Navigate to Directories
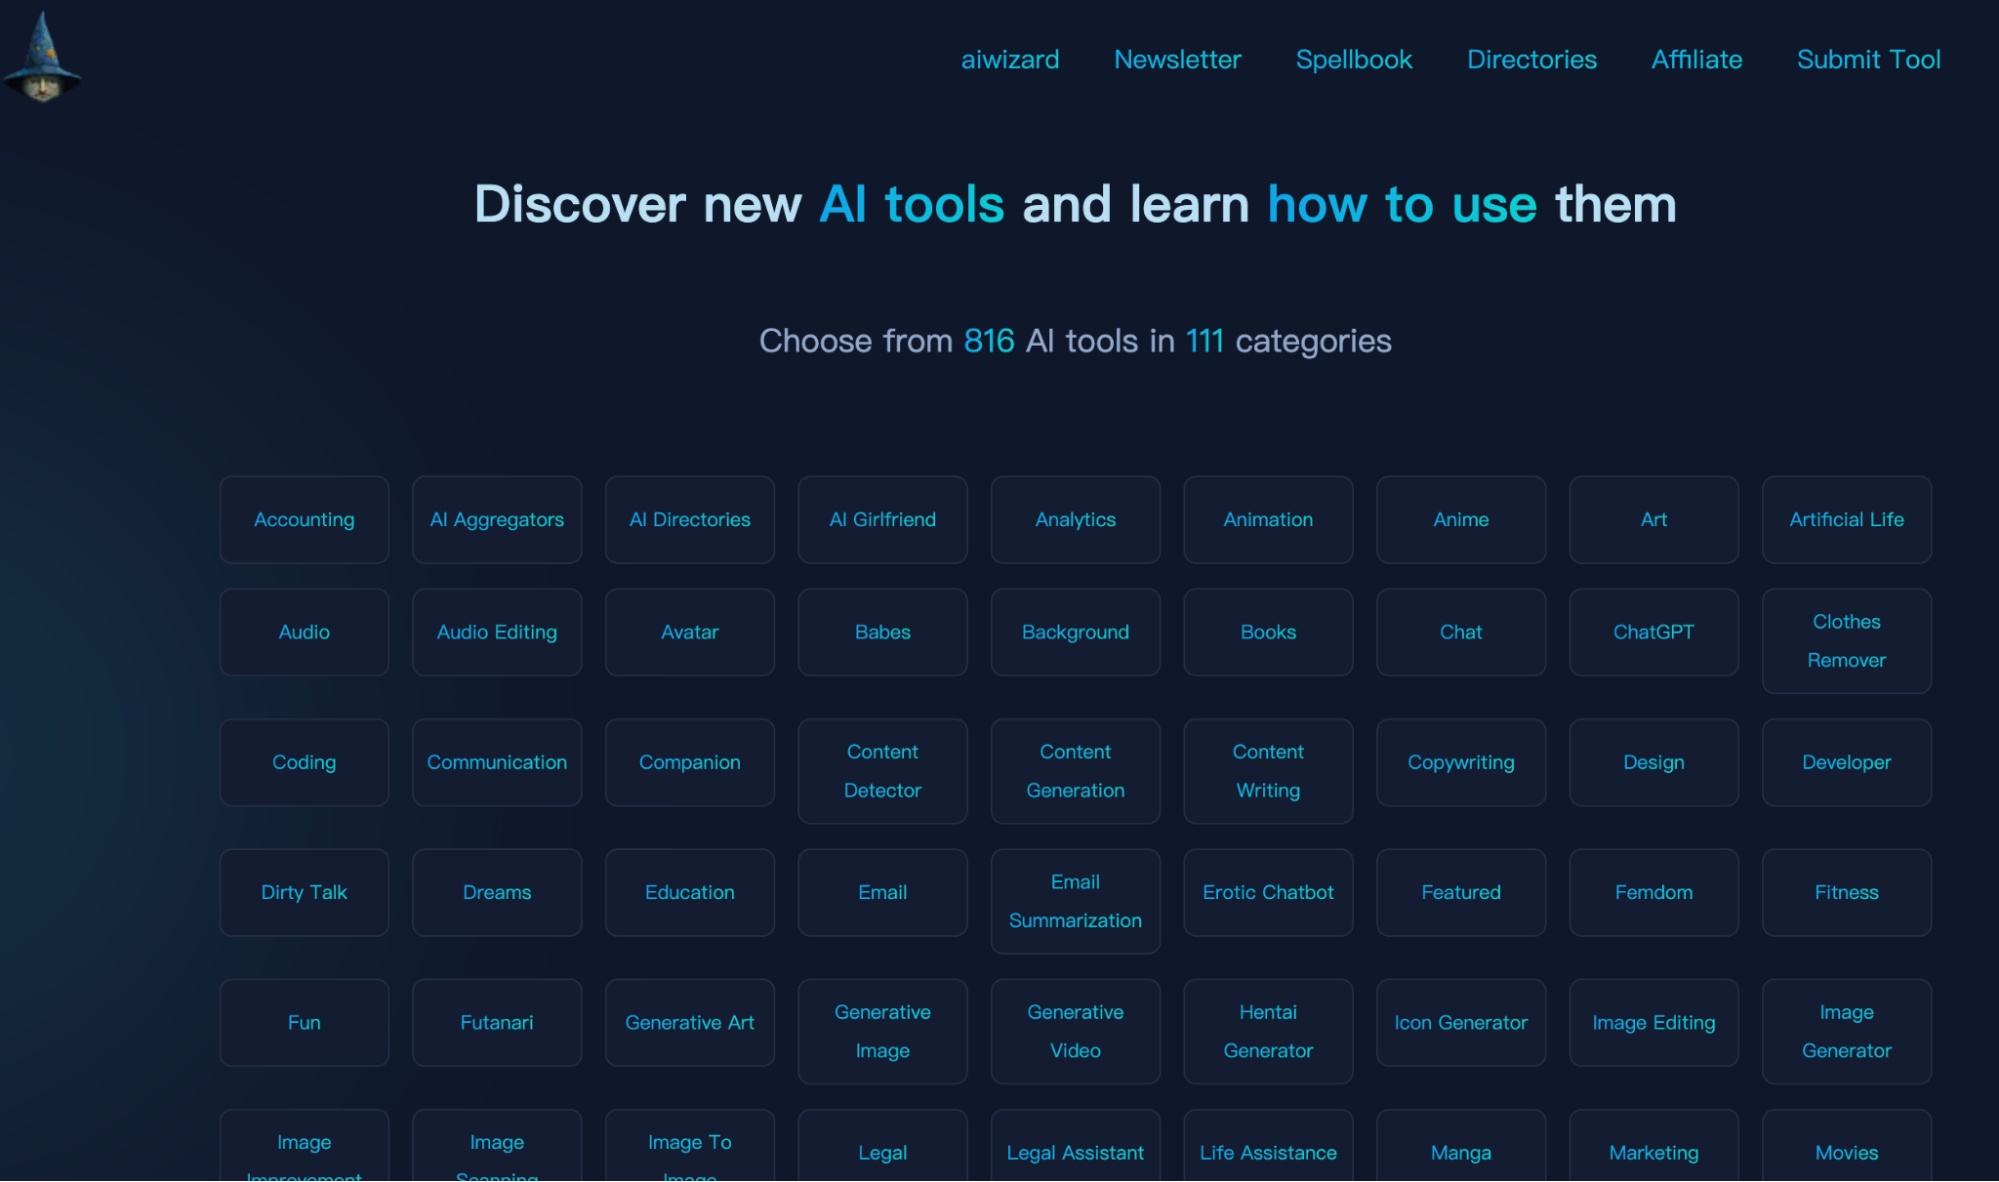Screen dimensions: 1999x1182 click(1531, 60)
